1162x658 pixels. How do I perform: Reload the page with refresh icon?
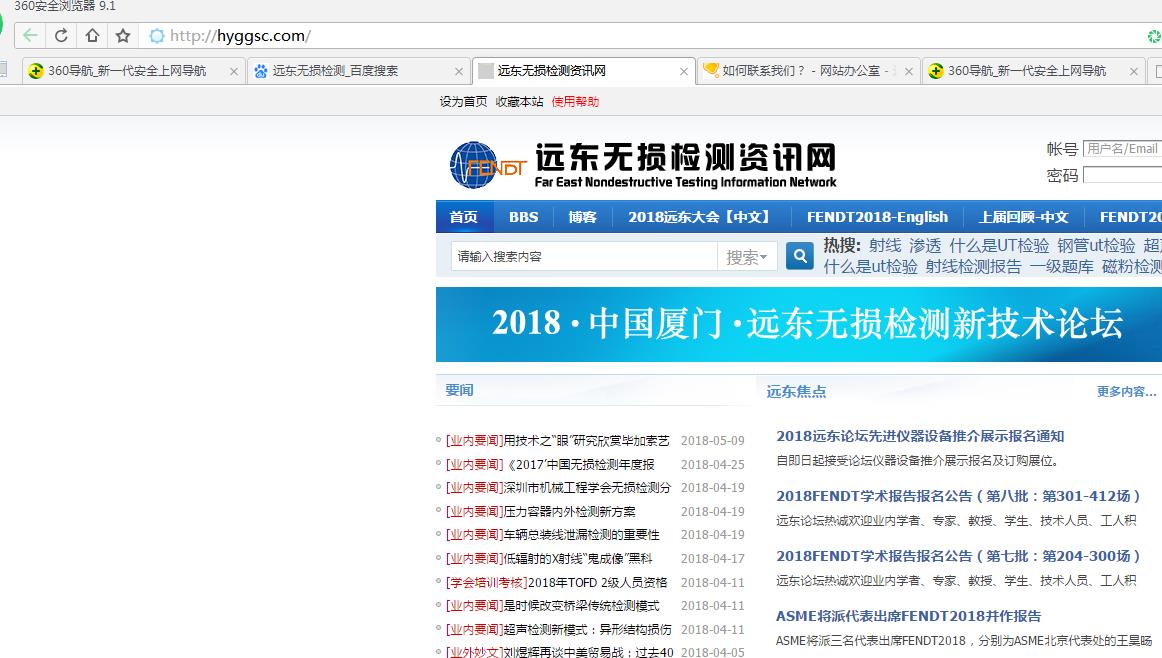click(62, 36)
